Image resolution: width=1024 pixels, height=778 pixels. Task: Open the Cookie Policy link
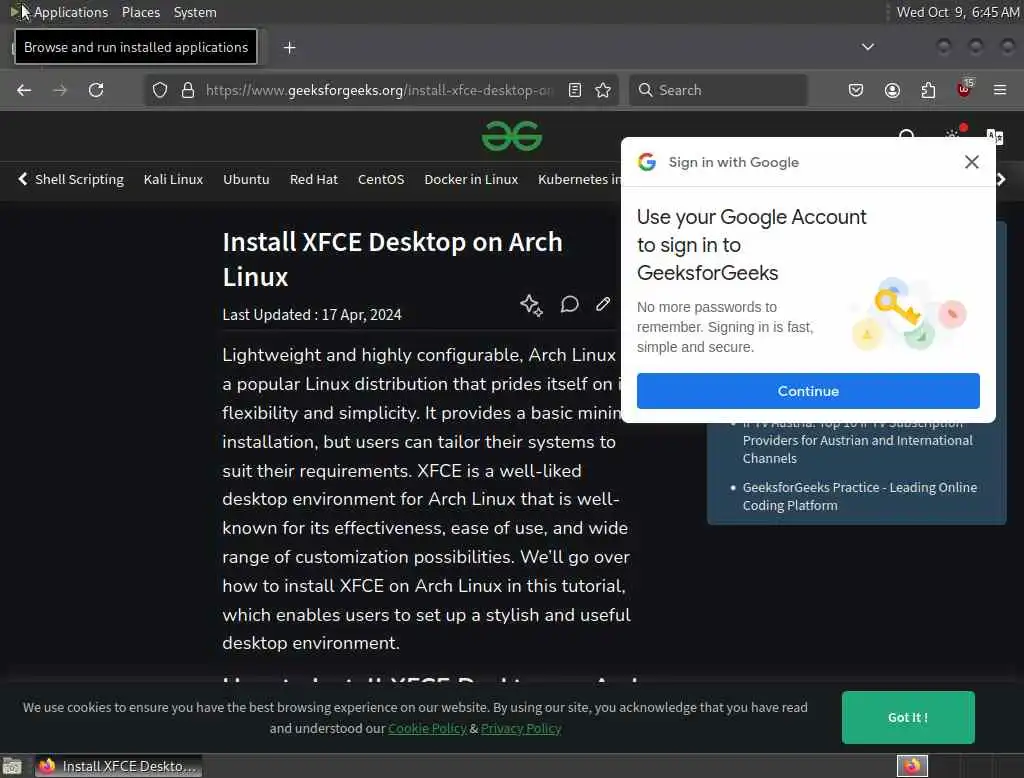click(427, 728)
